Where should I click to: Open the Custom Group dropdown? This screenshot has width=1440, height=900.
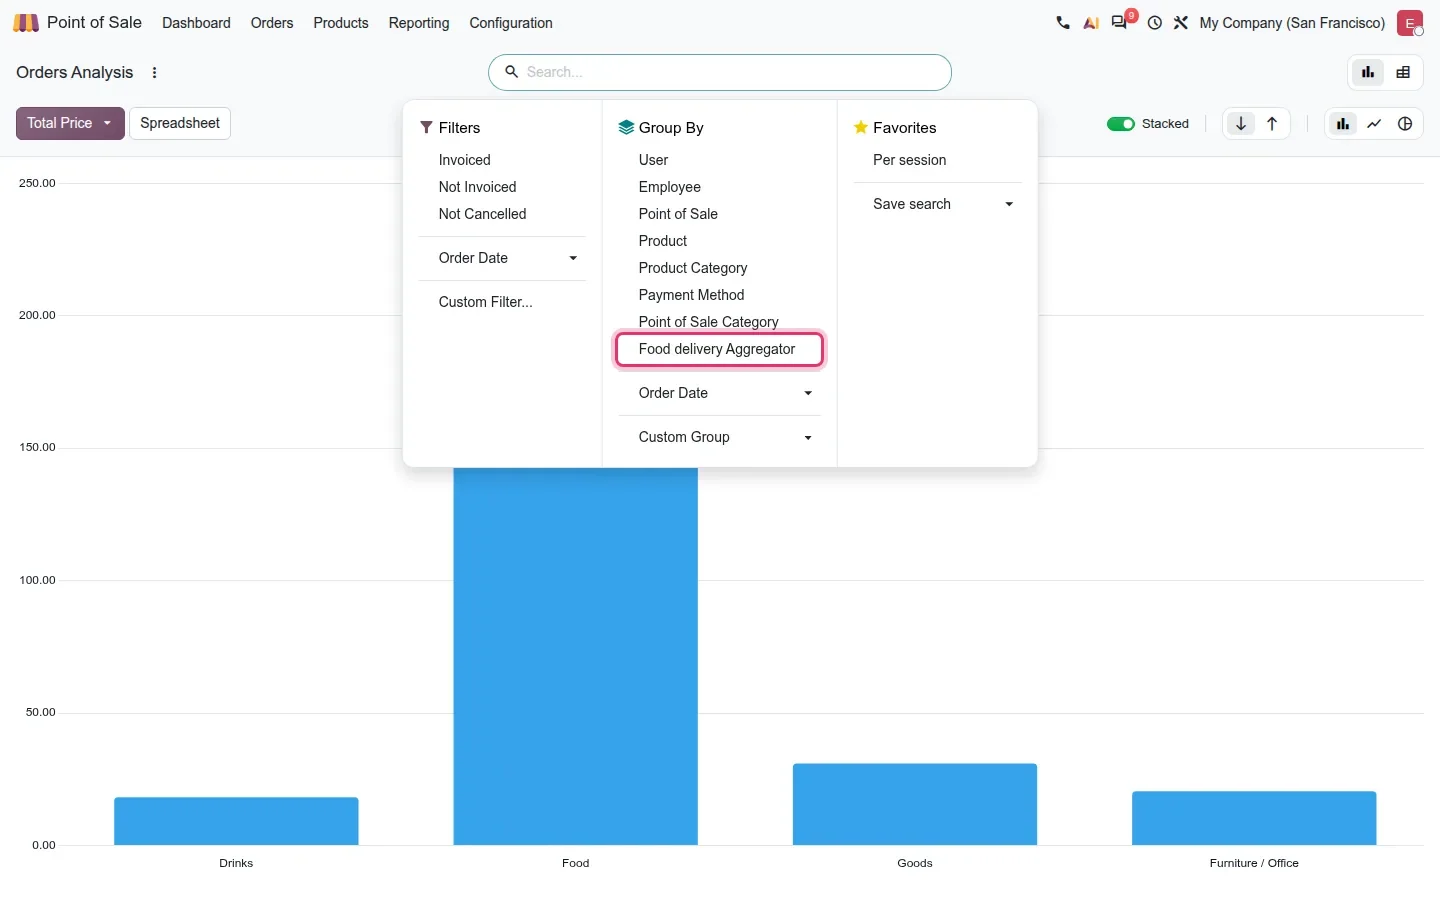719,437
